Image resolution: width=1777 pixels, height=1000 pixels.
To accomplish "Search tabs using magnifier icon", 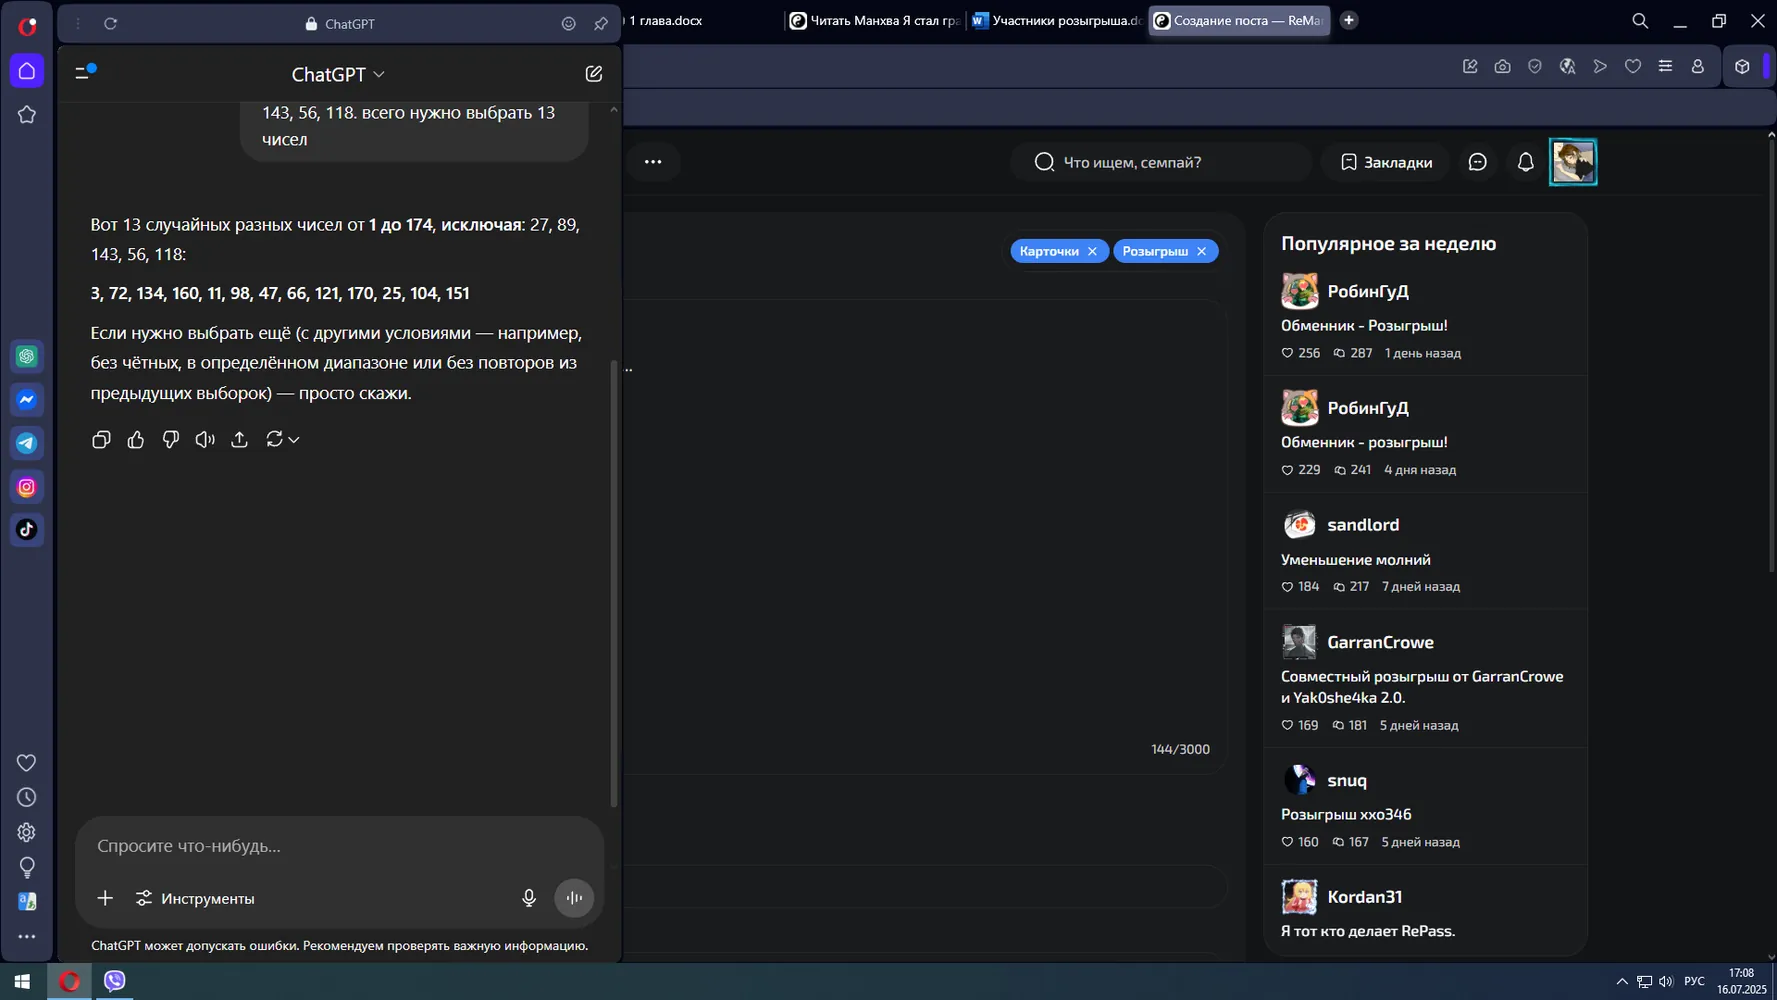I will 1640,21.
